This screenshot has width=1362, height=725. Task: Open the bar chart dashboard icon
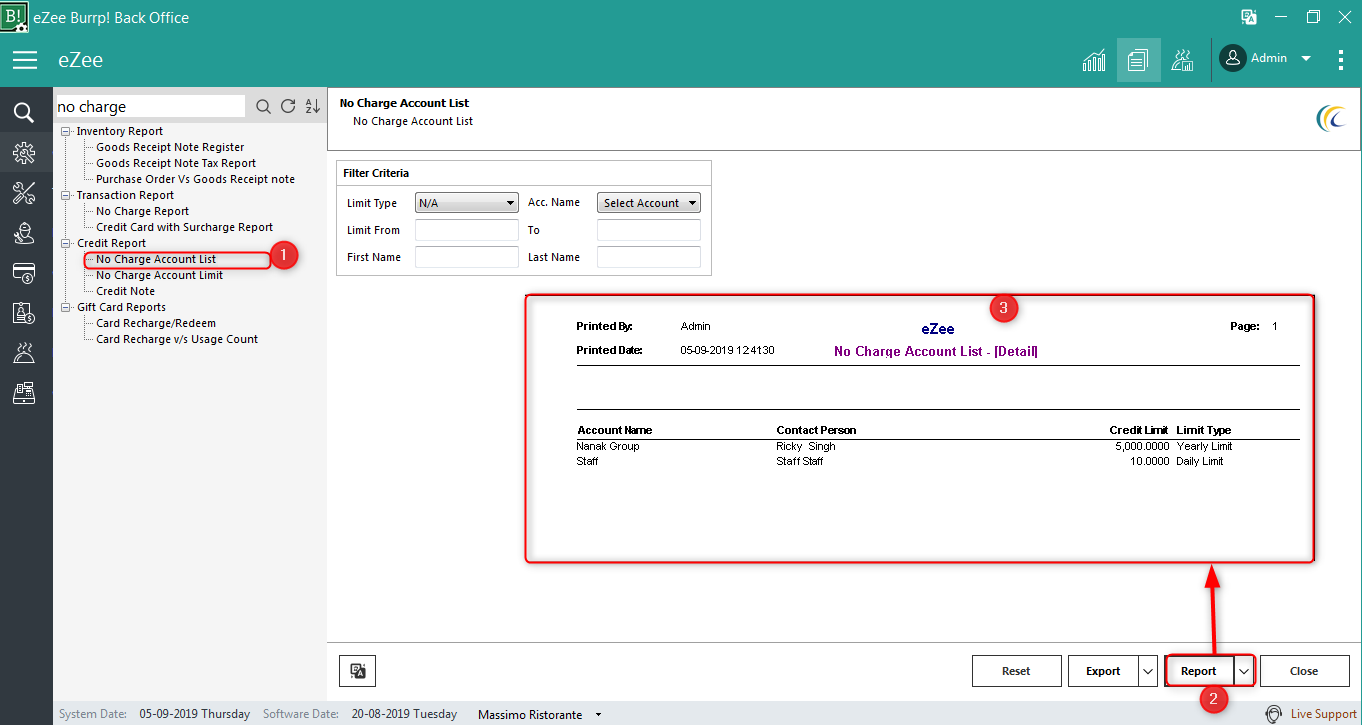1094,60
